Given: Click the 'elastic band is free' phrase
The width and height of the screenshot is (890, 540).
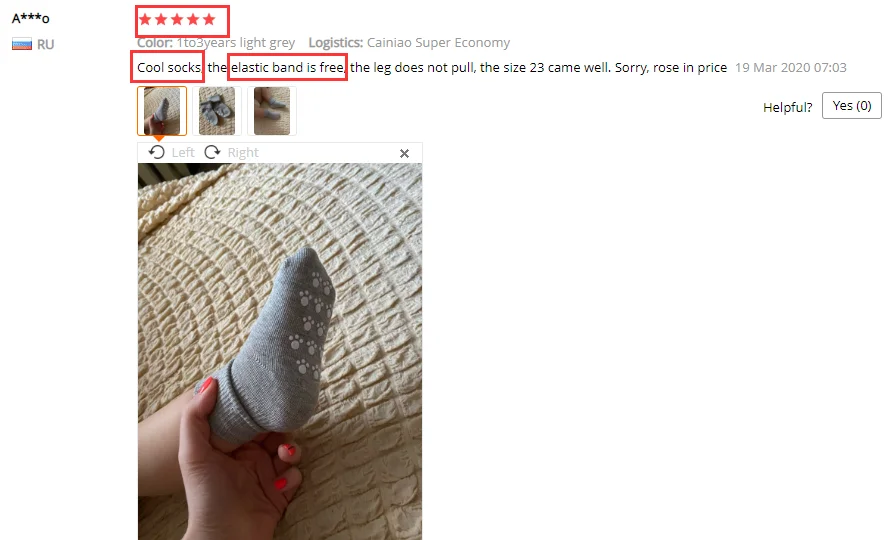Looking at the screenshot, I should (287, 68).
